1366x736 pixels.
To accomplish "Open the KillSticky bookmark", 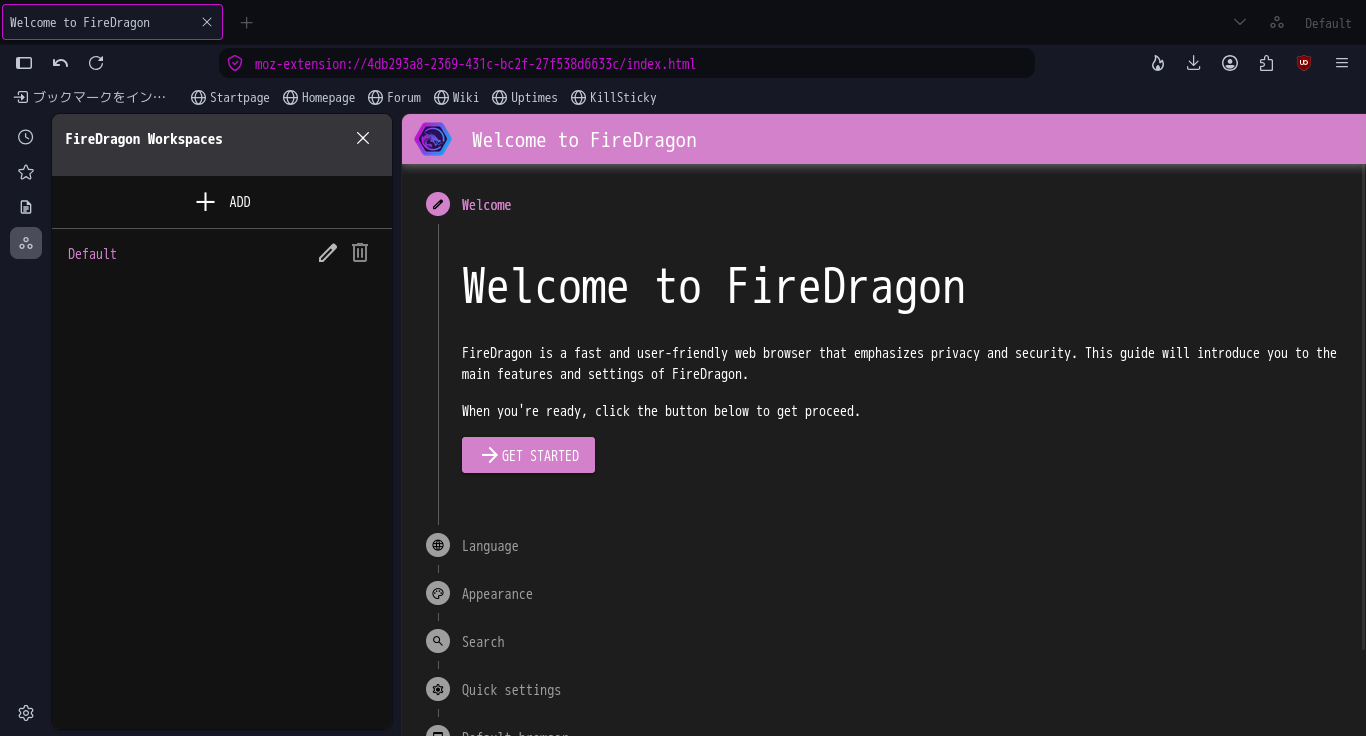I will pyautogui.click(x=613, y=97).
